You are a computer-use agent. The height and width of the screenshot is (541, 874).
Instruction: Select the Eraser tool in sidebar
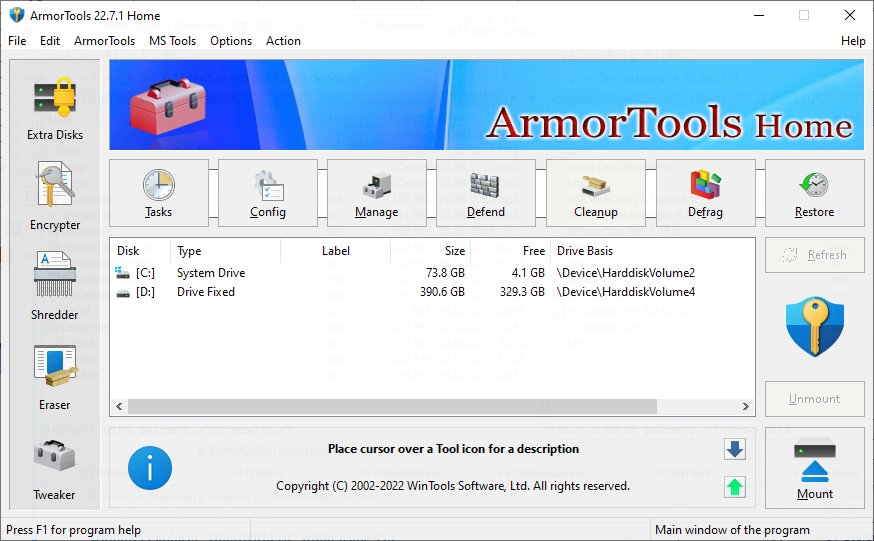coord(55,376)
